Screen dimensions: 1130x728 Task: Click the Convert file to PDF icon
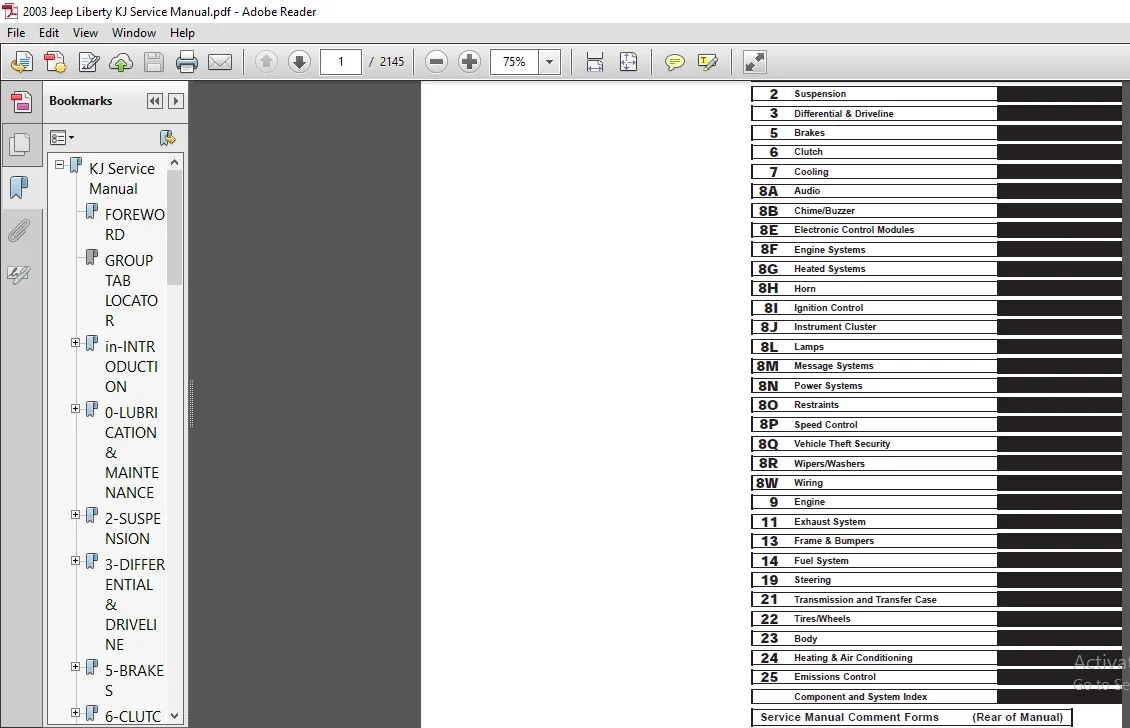point(55,62)
